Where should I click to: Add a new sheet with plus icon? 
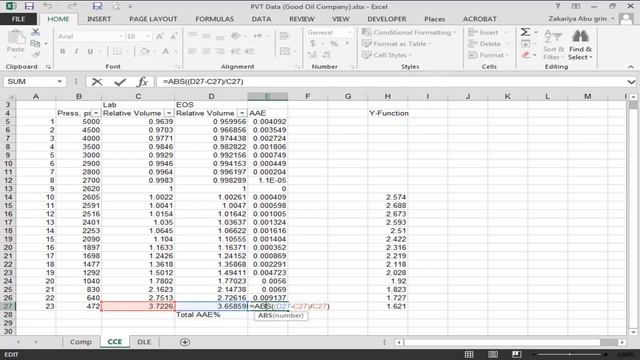(184, 342)
